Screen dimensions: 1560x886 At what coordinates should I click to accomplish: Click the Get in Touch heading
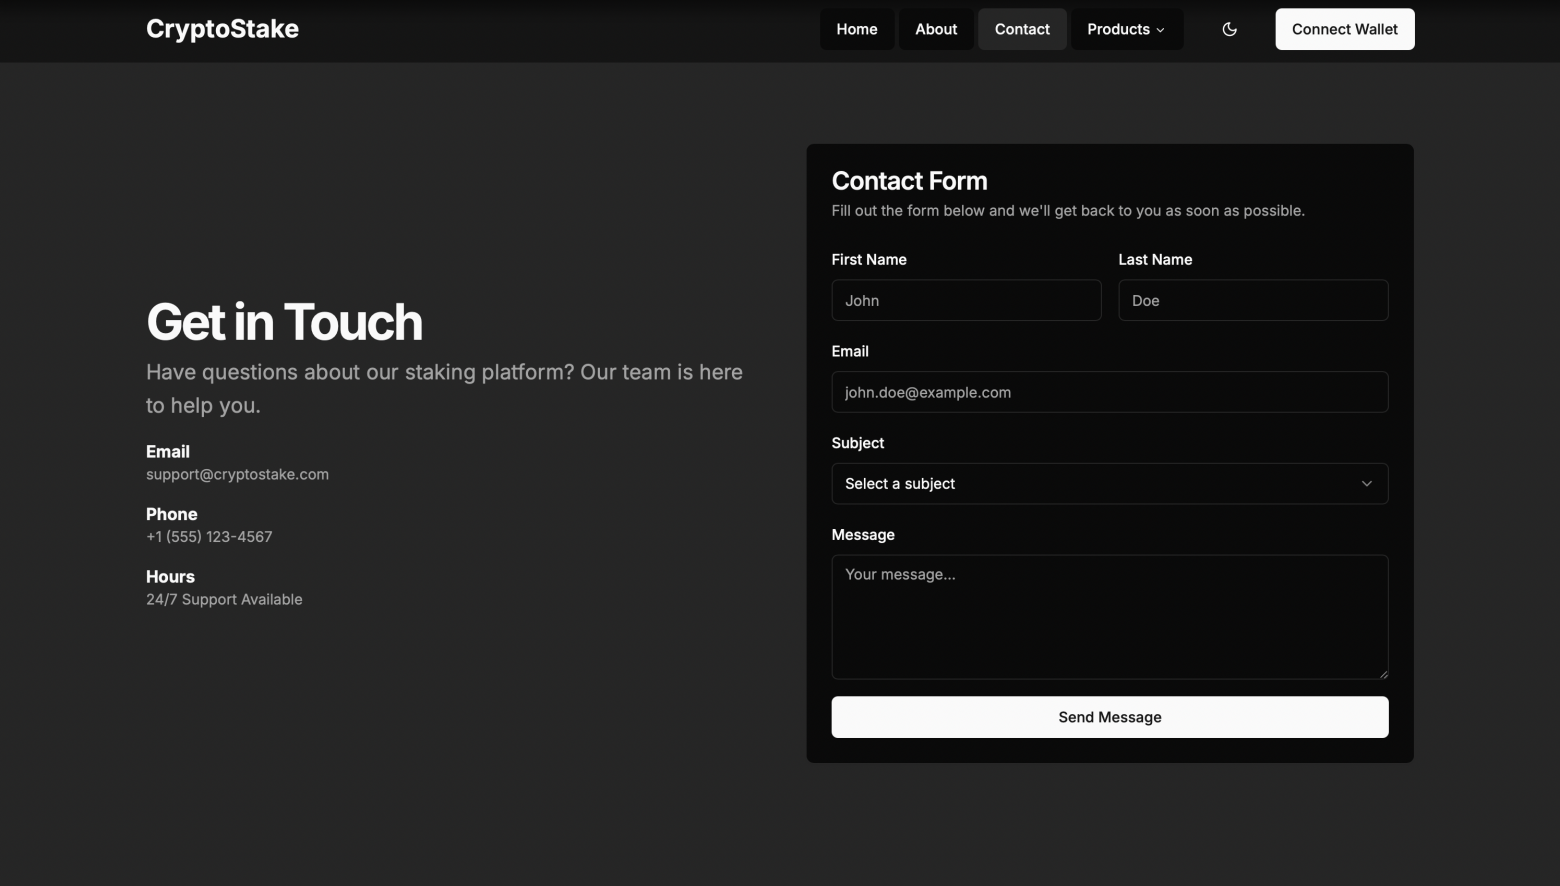pos(284,322)
